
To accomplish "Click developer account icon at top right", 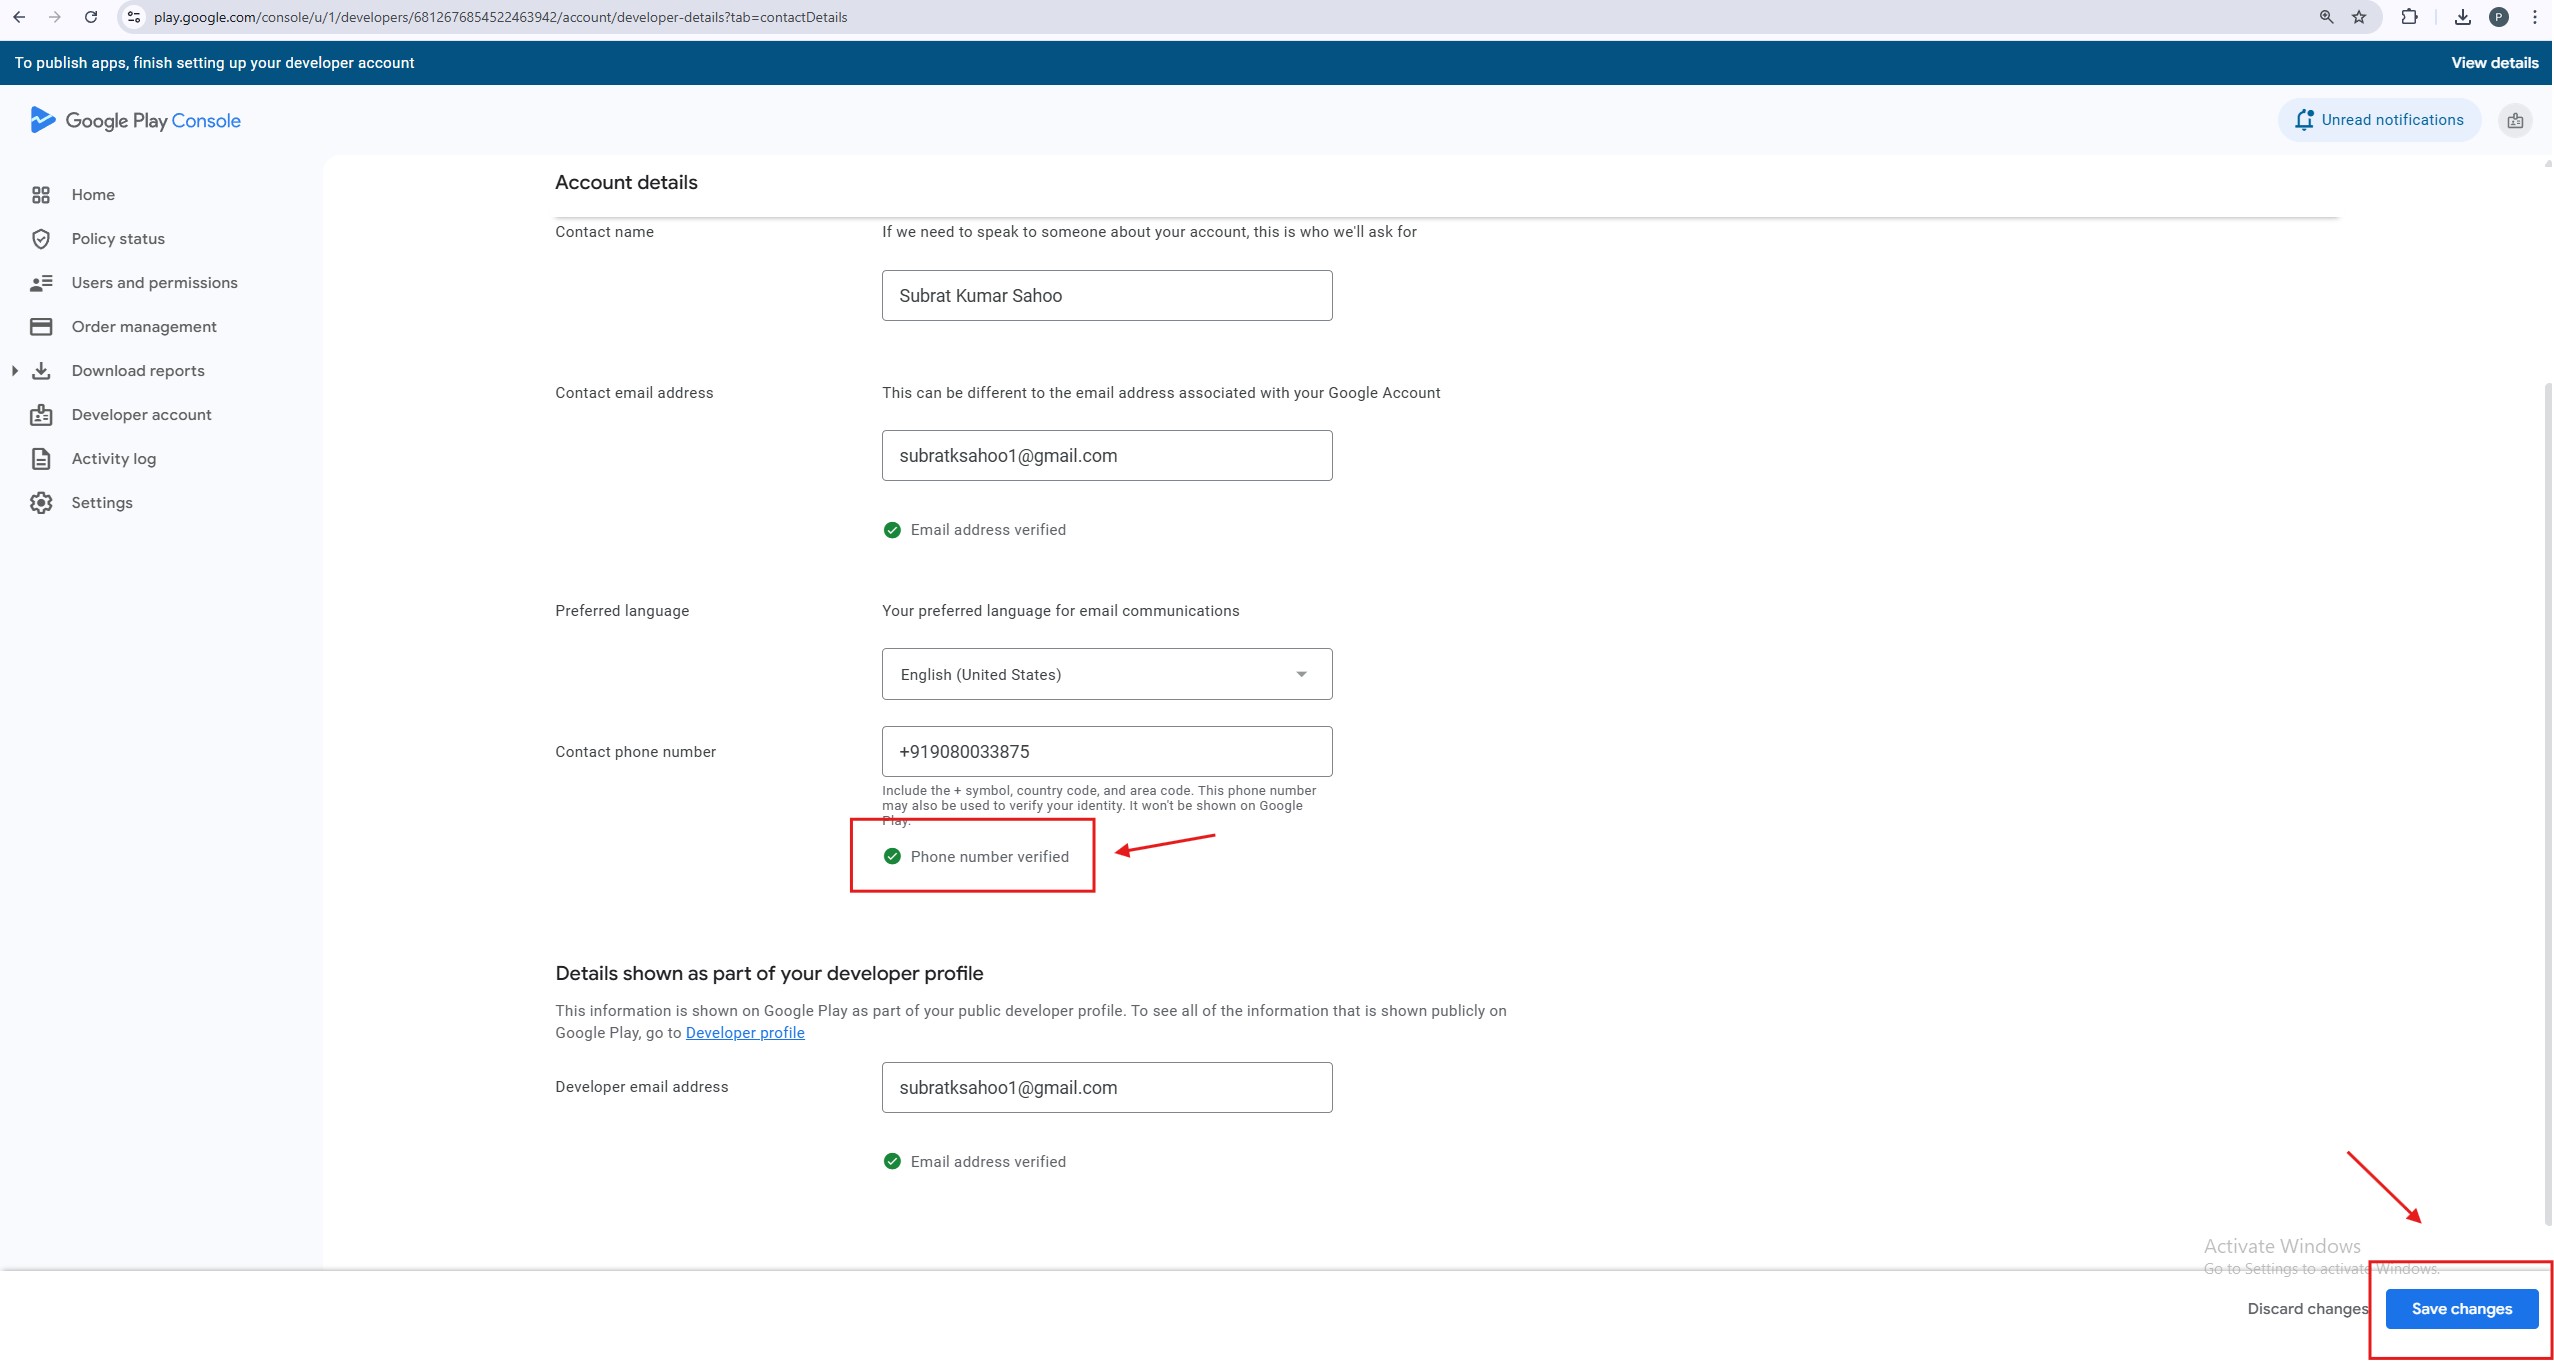I will [x=2515, y=121].
